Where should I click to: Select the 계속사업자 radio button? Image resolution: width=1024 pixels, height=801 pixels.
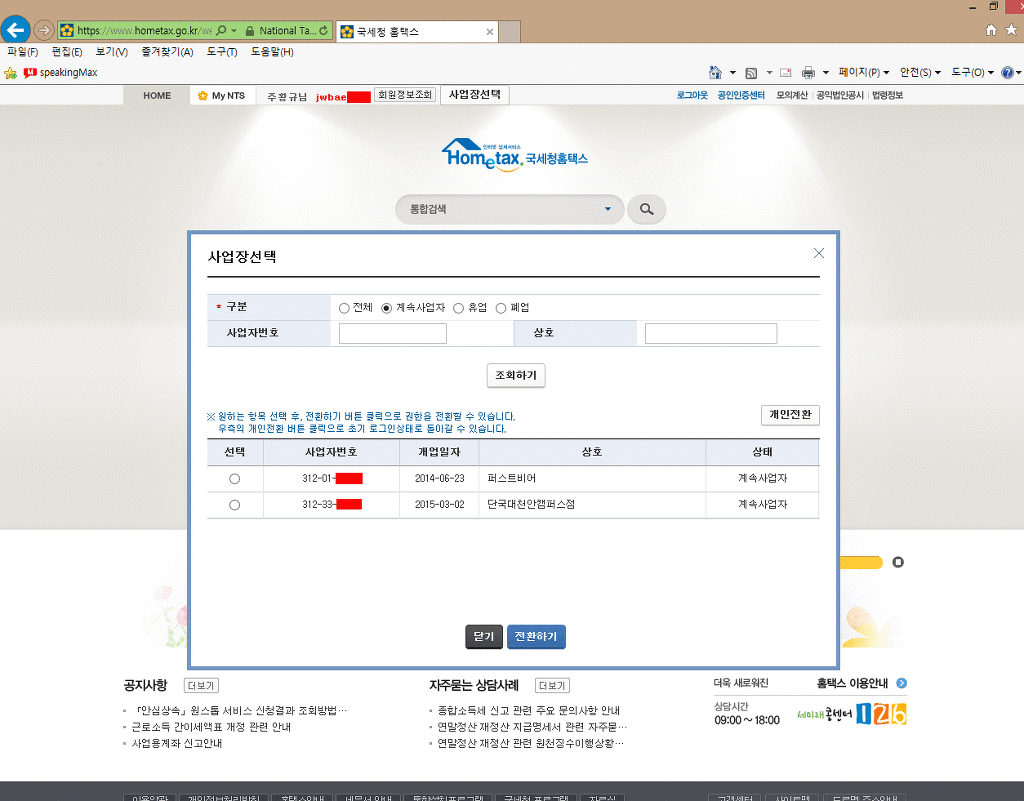pyautogui.click(x=387, y=308)
